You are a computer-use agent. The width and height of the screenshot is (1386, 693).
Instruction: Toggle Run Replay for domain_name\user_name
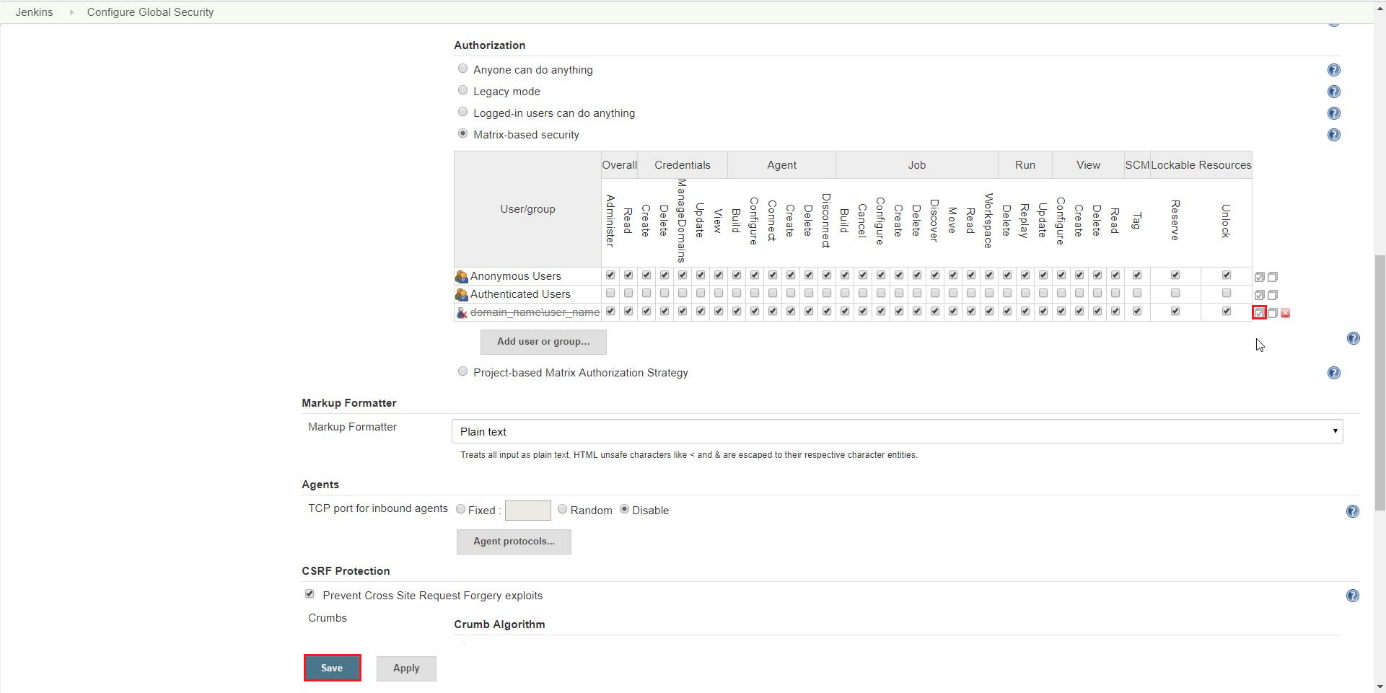click(1025, 312)
